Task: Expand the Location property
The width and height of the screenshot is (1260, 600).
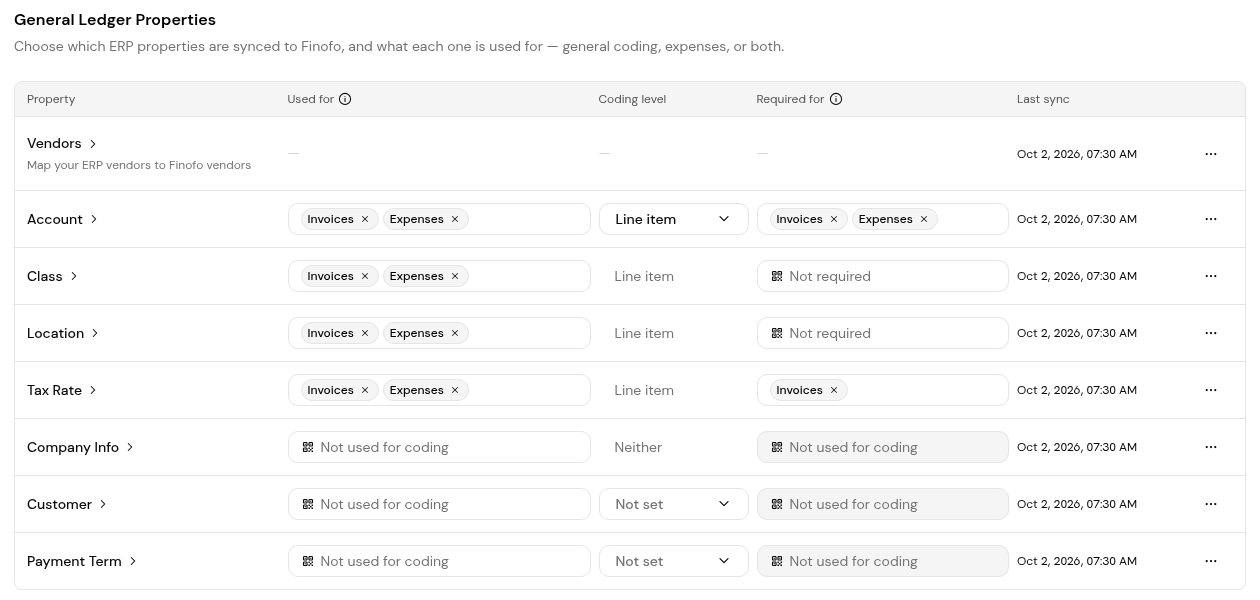Action: pos(95,333)
